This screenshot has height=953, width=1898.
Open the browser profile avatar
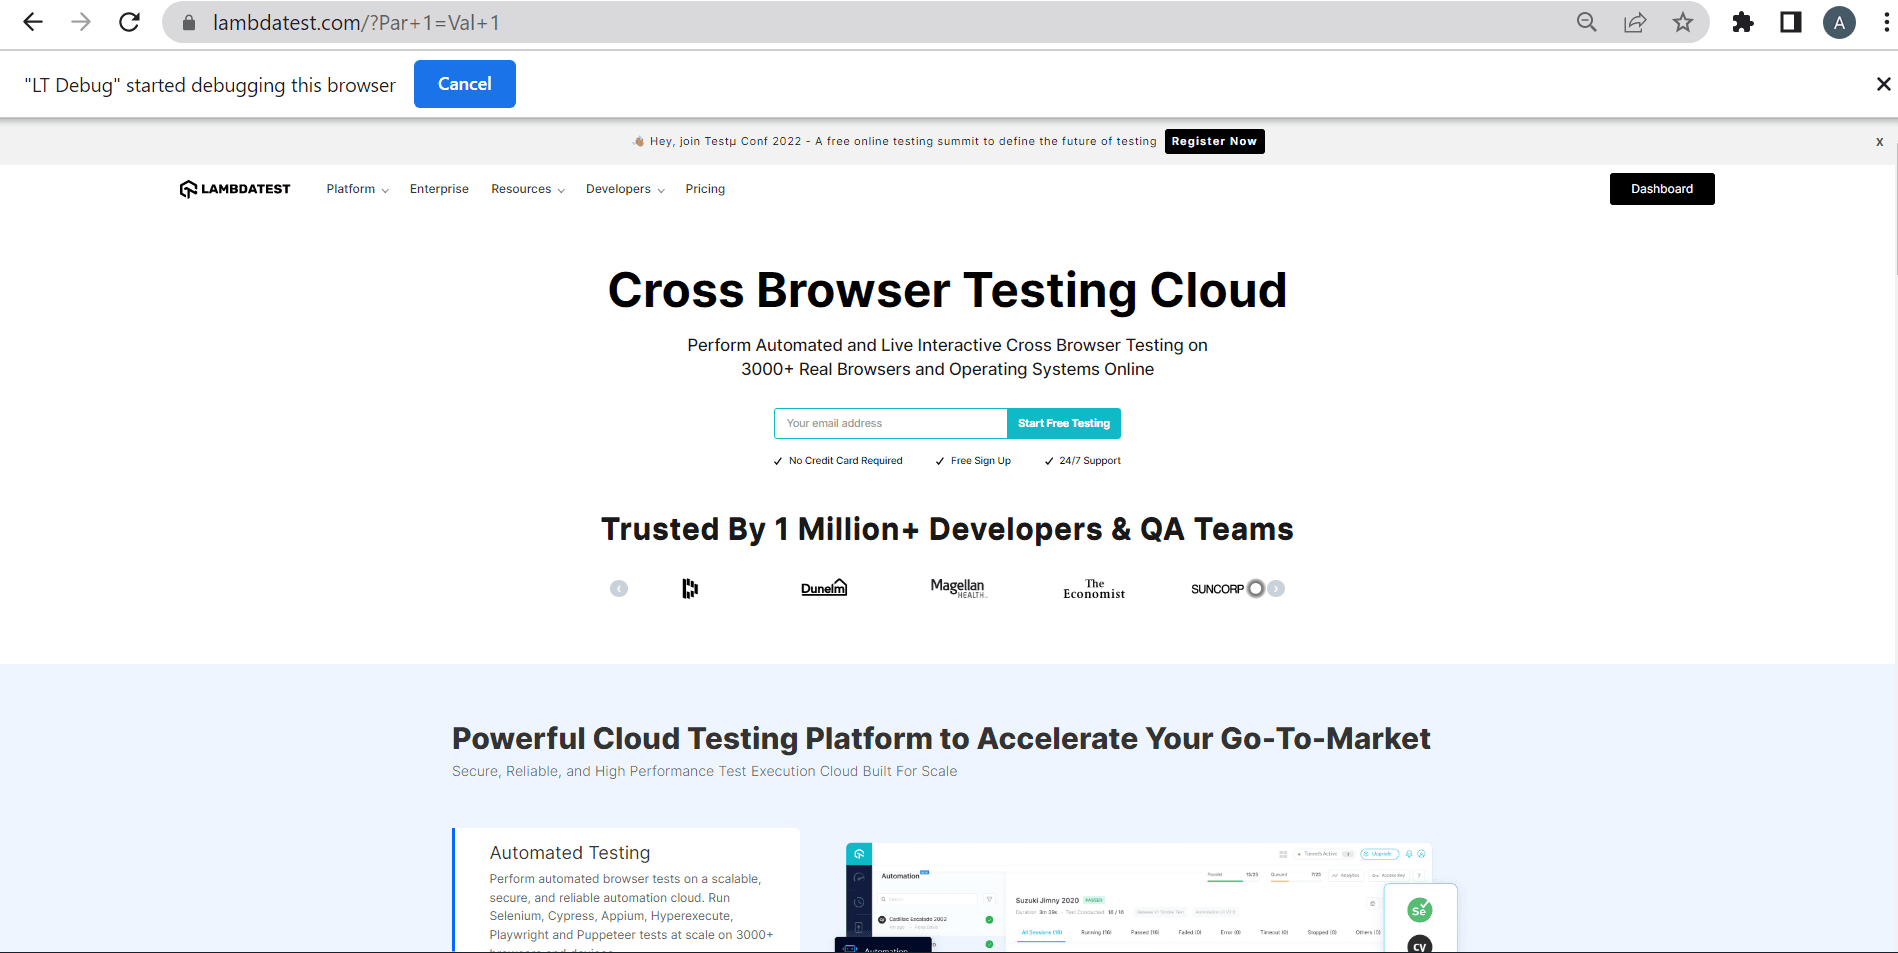1839,22
